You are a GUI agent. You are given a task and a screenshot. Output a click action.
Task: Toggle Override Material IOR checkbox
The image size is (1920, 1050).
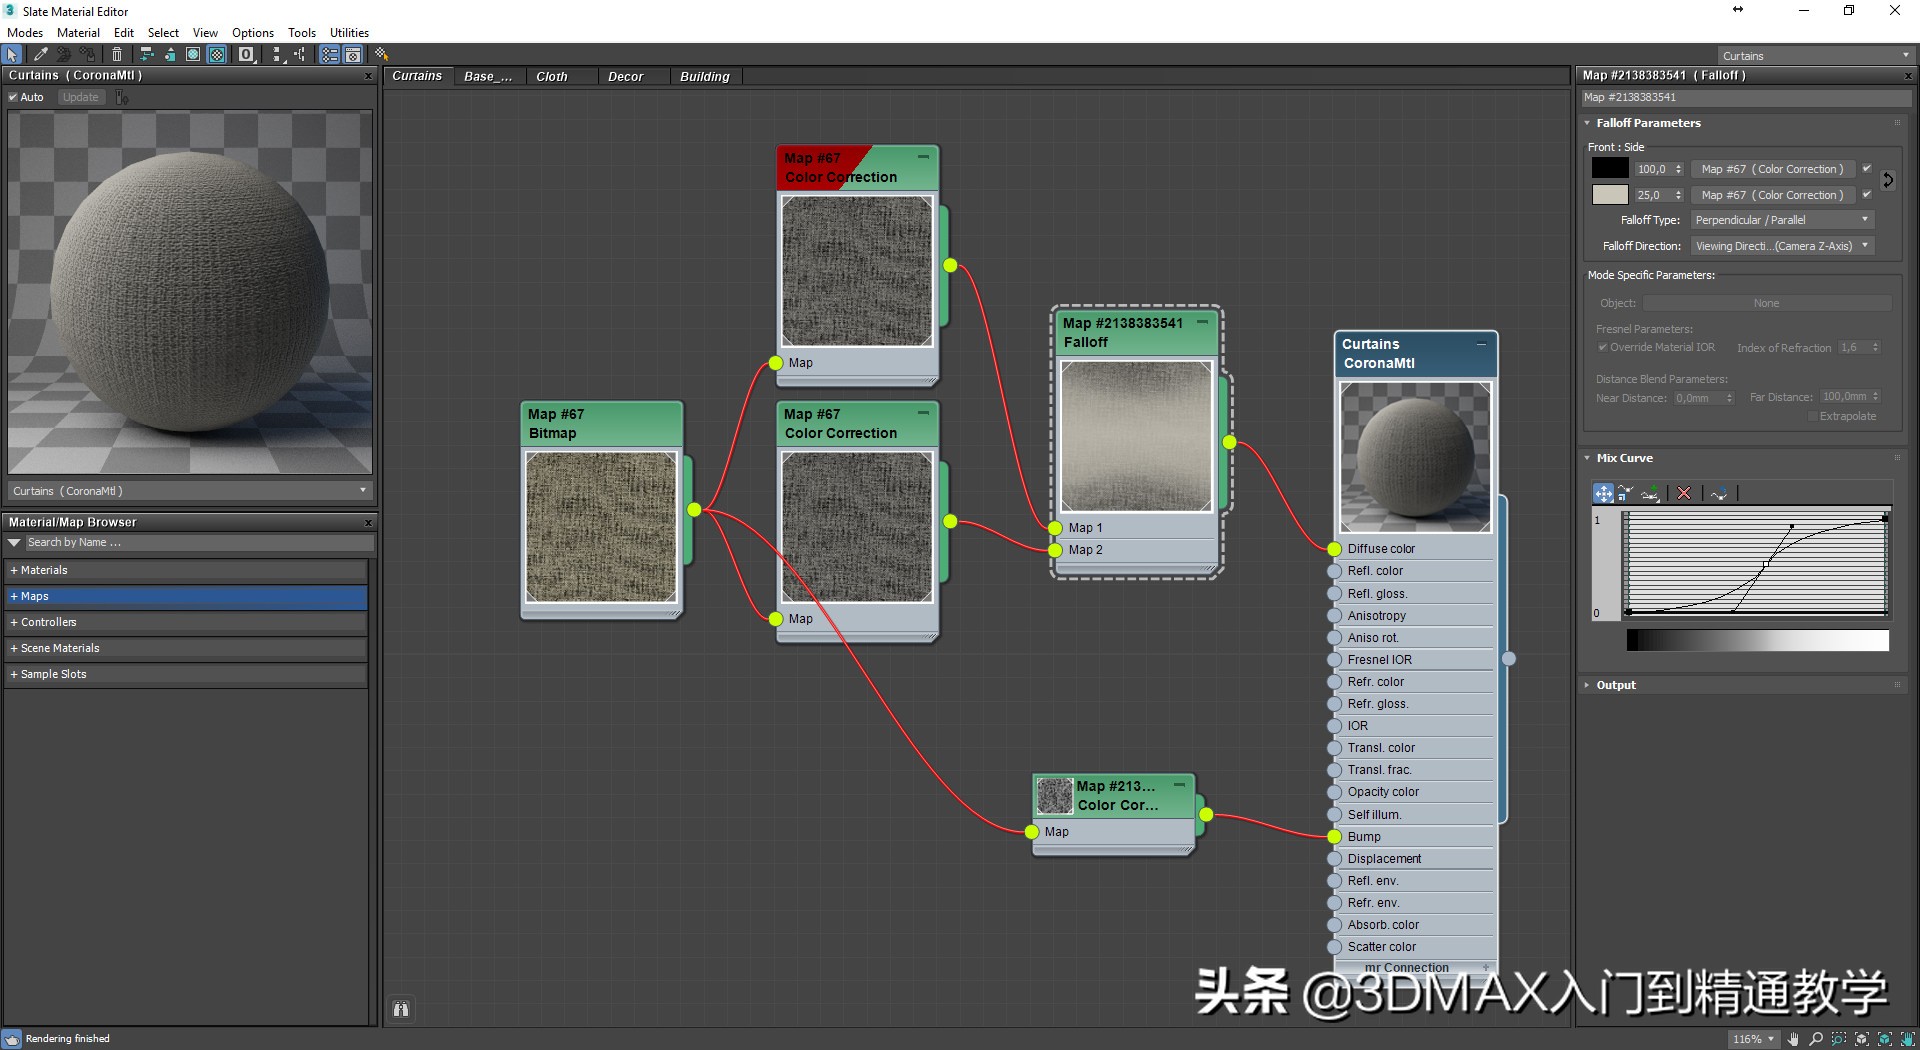pos(1601,347)
